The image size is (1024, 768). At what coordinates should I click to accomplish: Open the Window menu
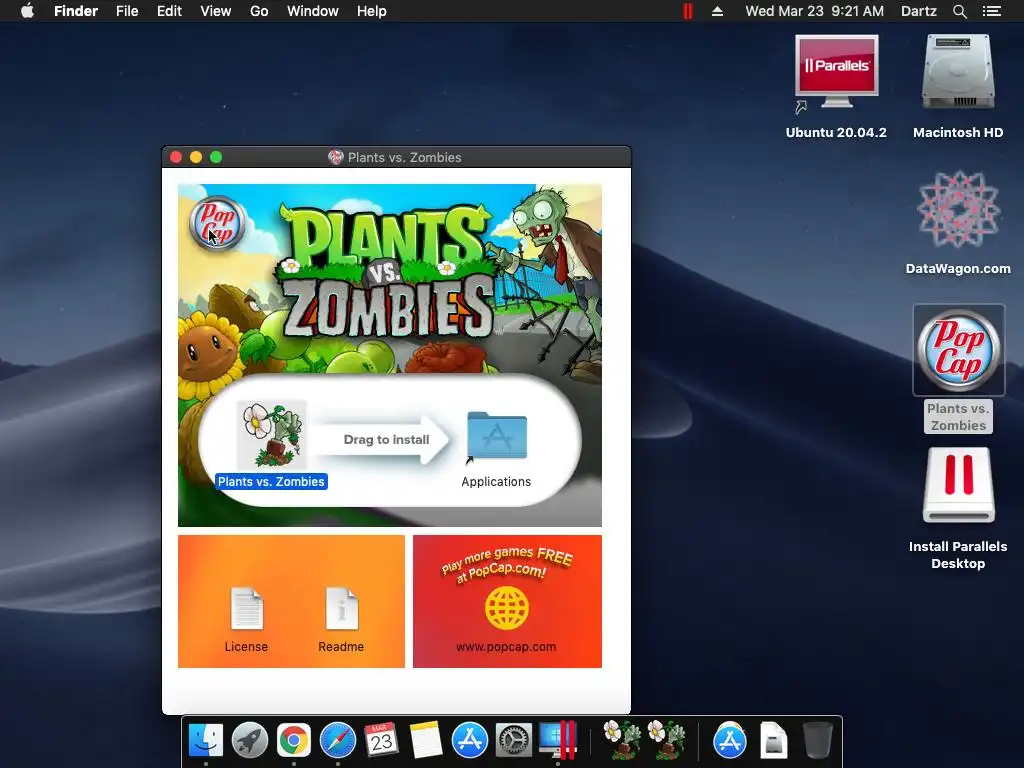tap(313, 11)
